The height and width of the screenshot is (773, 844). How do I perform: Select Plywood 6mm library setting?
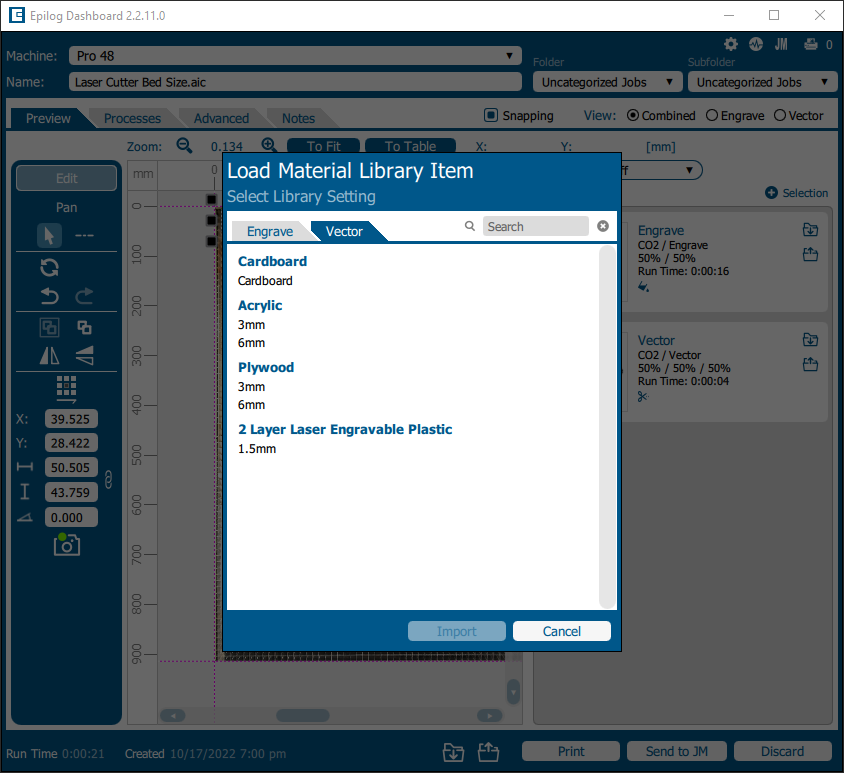point(251,405)
